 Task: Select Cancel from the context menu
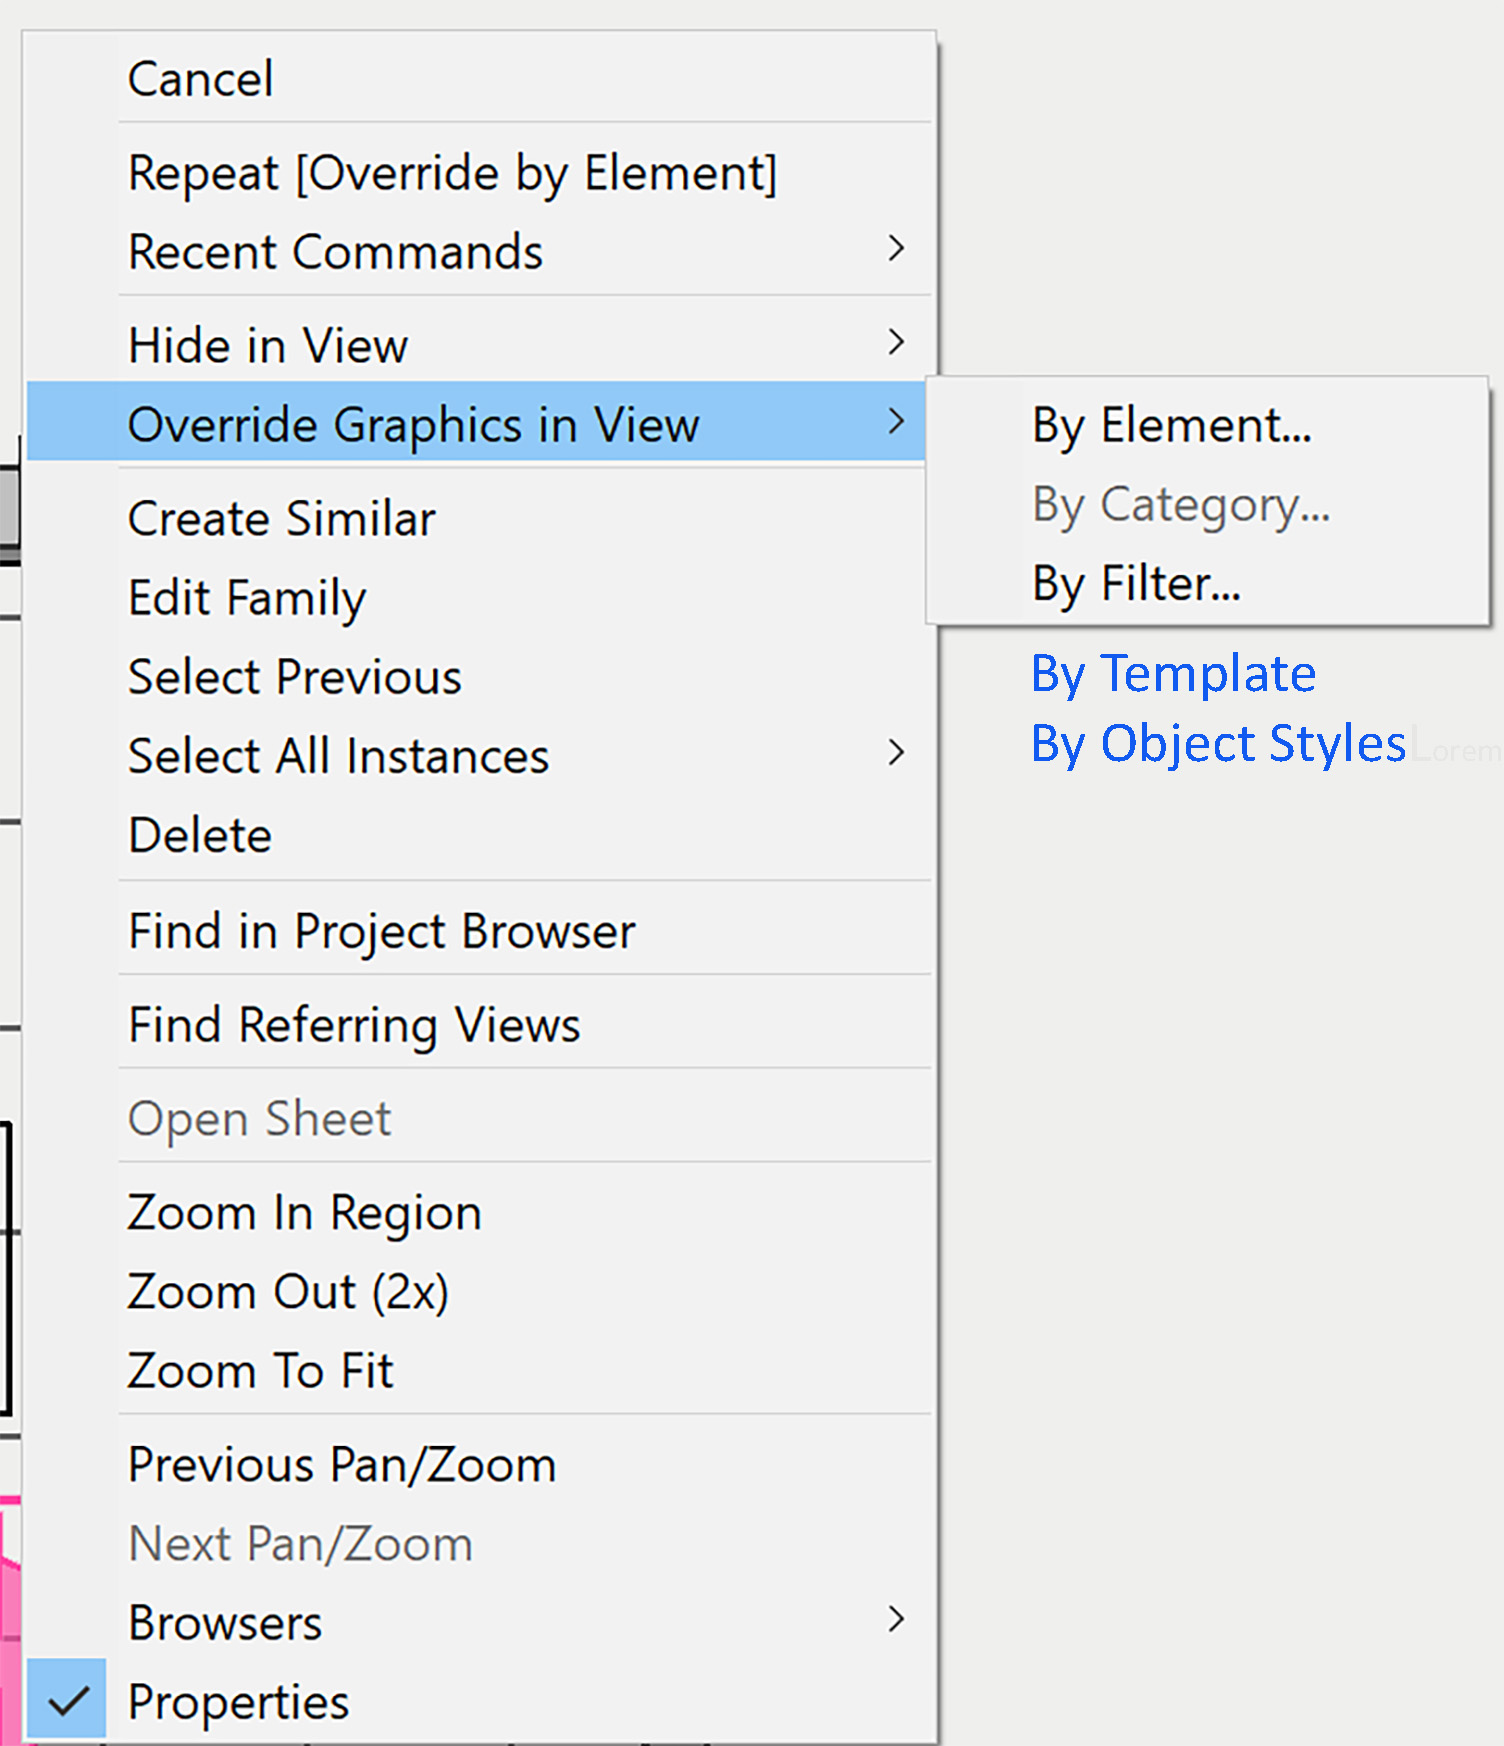click(x=200, y=78)
